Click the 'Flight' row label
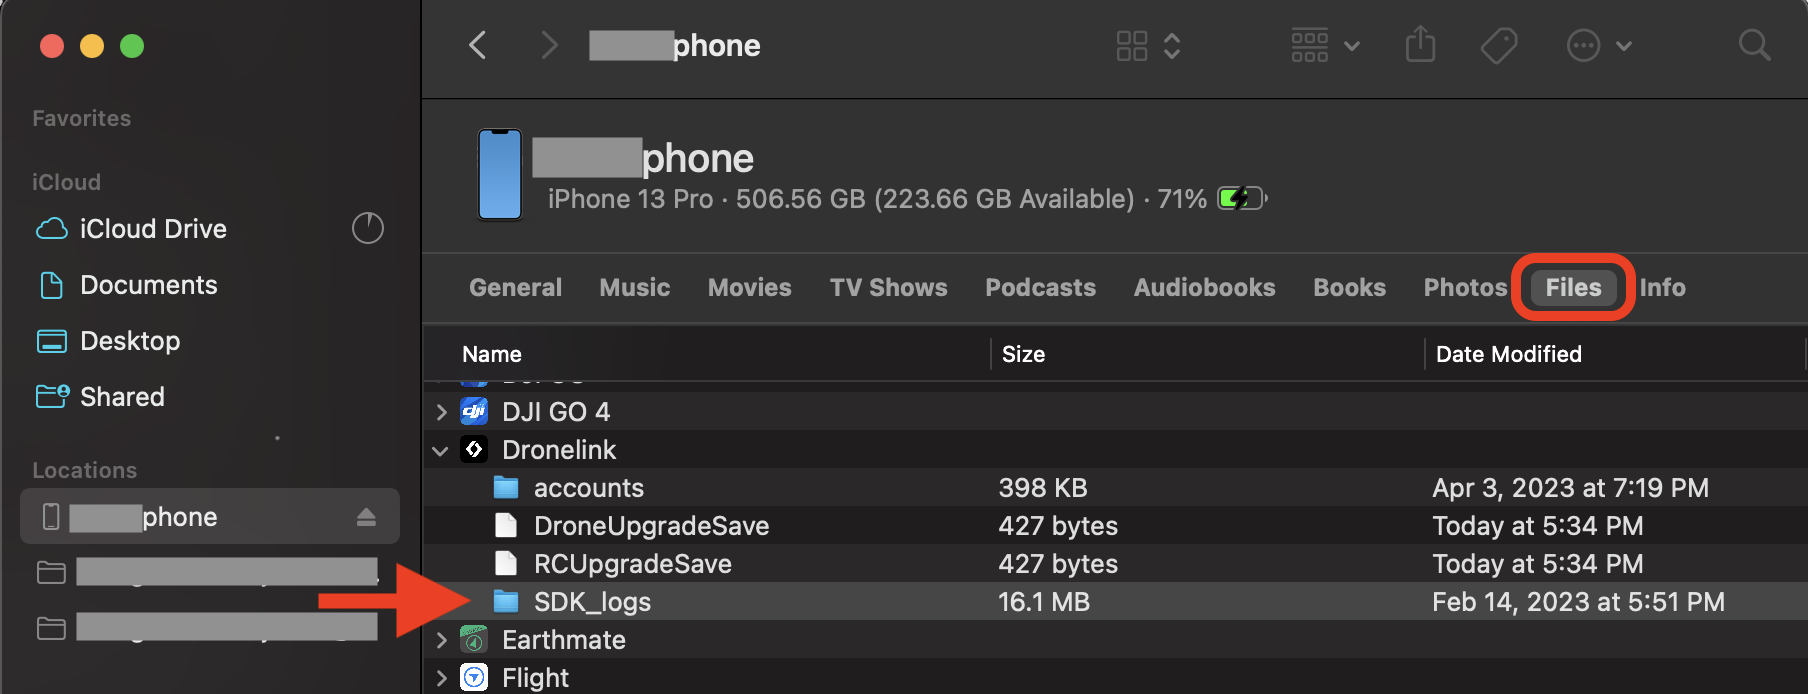The width and height of the screenshot is (1808, 694). [x=535, y=678]
